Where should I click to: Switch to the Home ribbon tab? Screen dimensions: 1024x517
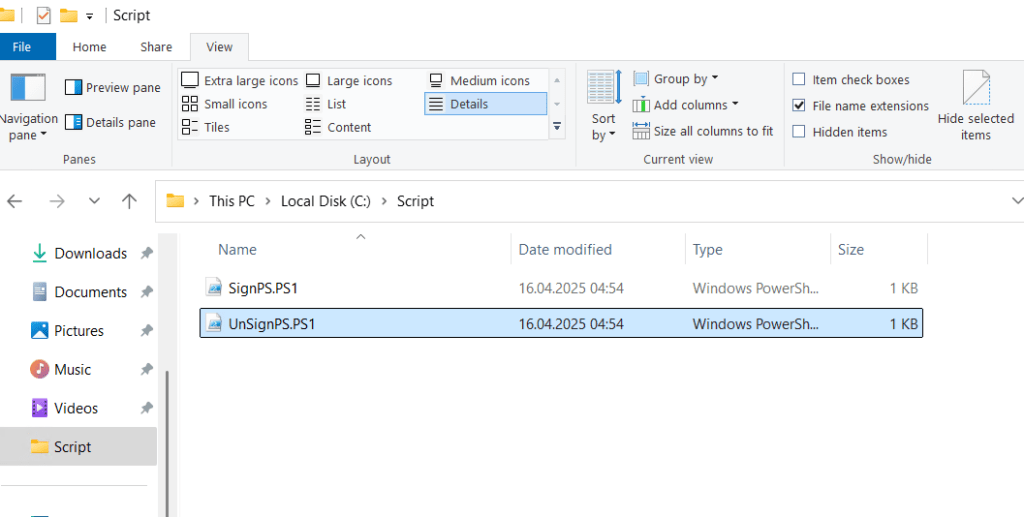[89, 47]
